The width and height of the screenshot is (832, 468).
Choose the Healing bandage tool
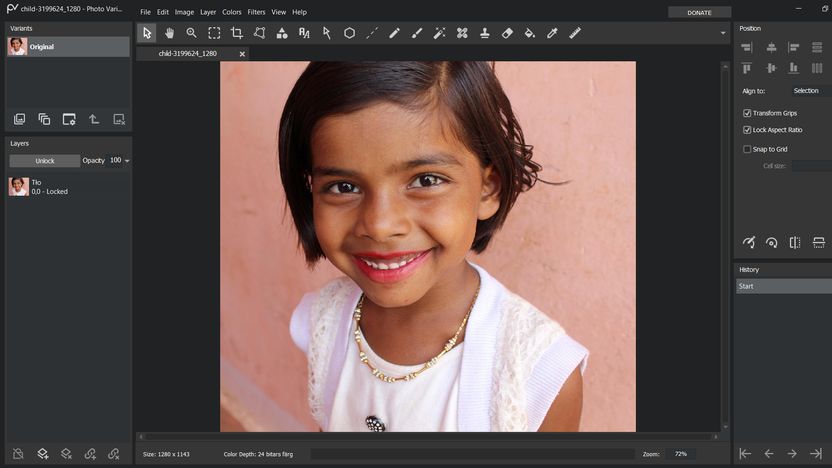coord(462,33)
